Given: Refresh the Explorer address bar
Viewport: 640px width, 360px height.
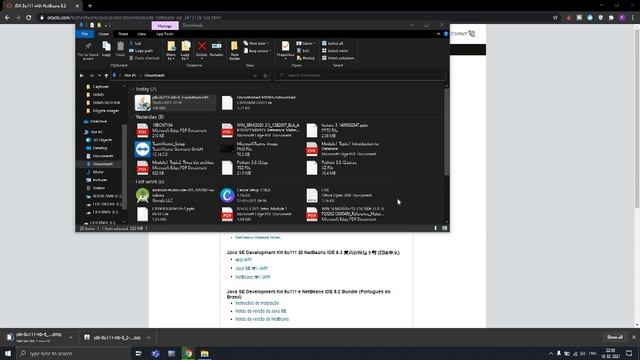Looking at the screenshot, I should pyautogui.click(x=265, y=76).
